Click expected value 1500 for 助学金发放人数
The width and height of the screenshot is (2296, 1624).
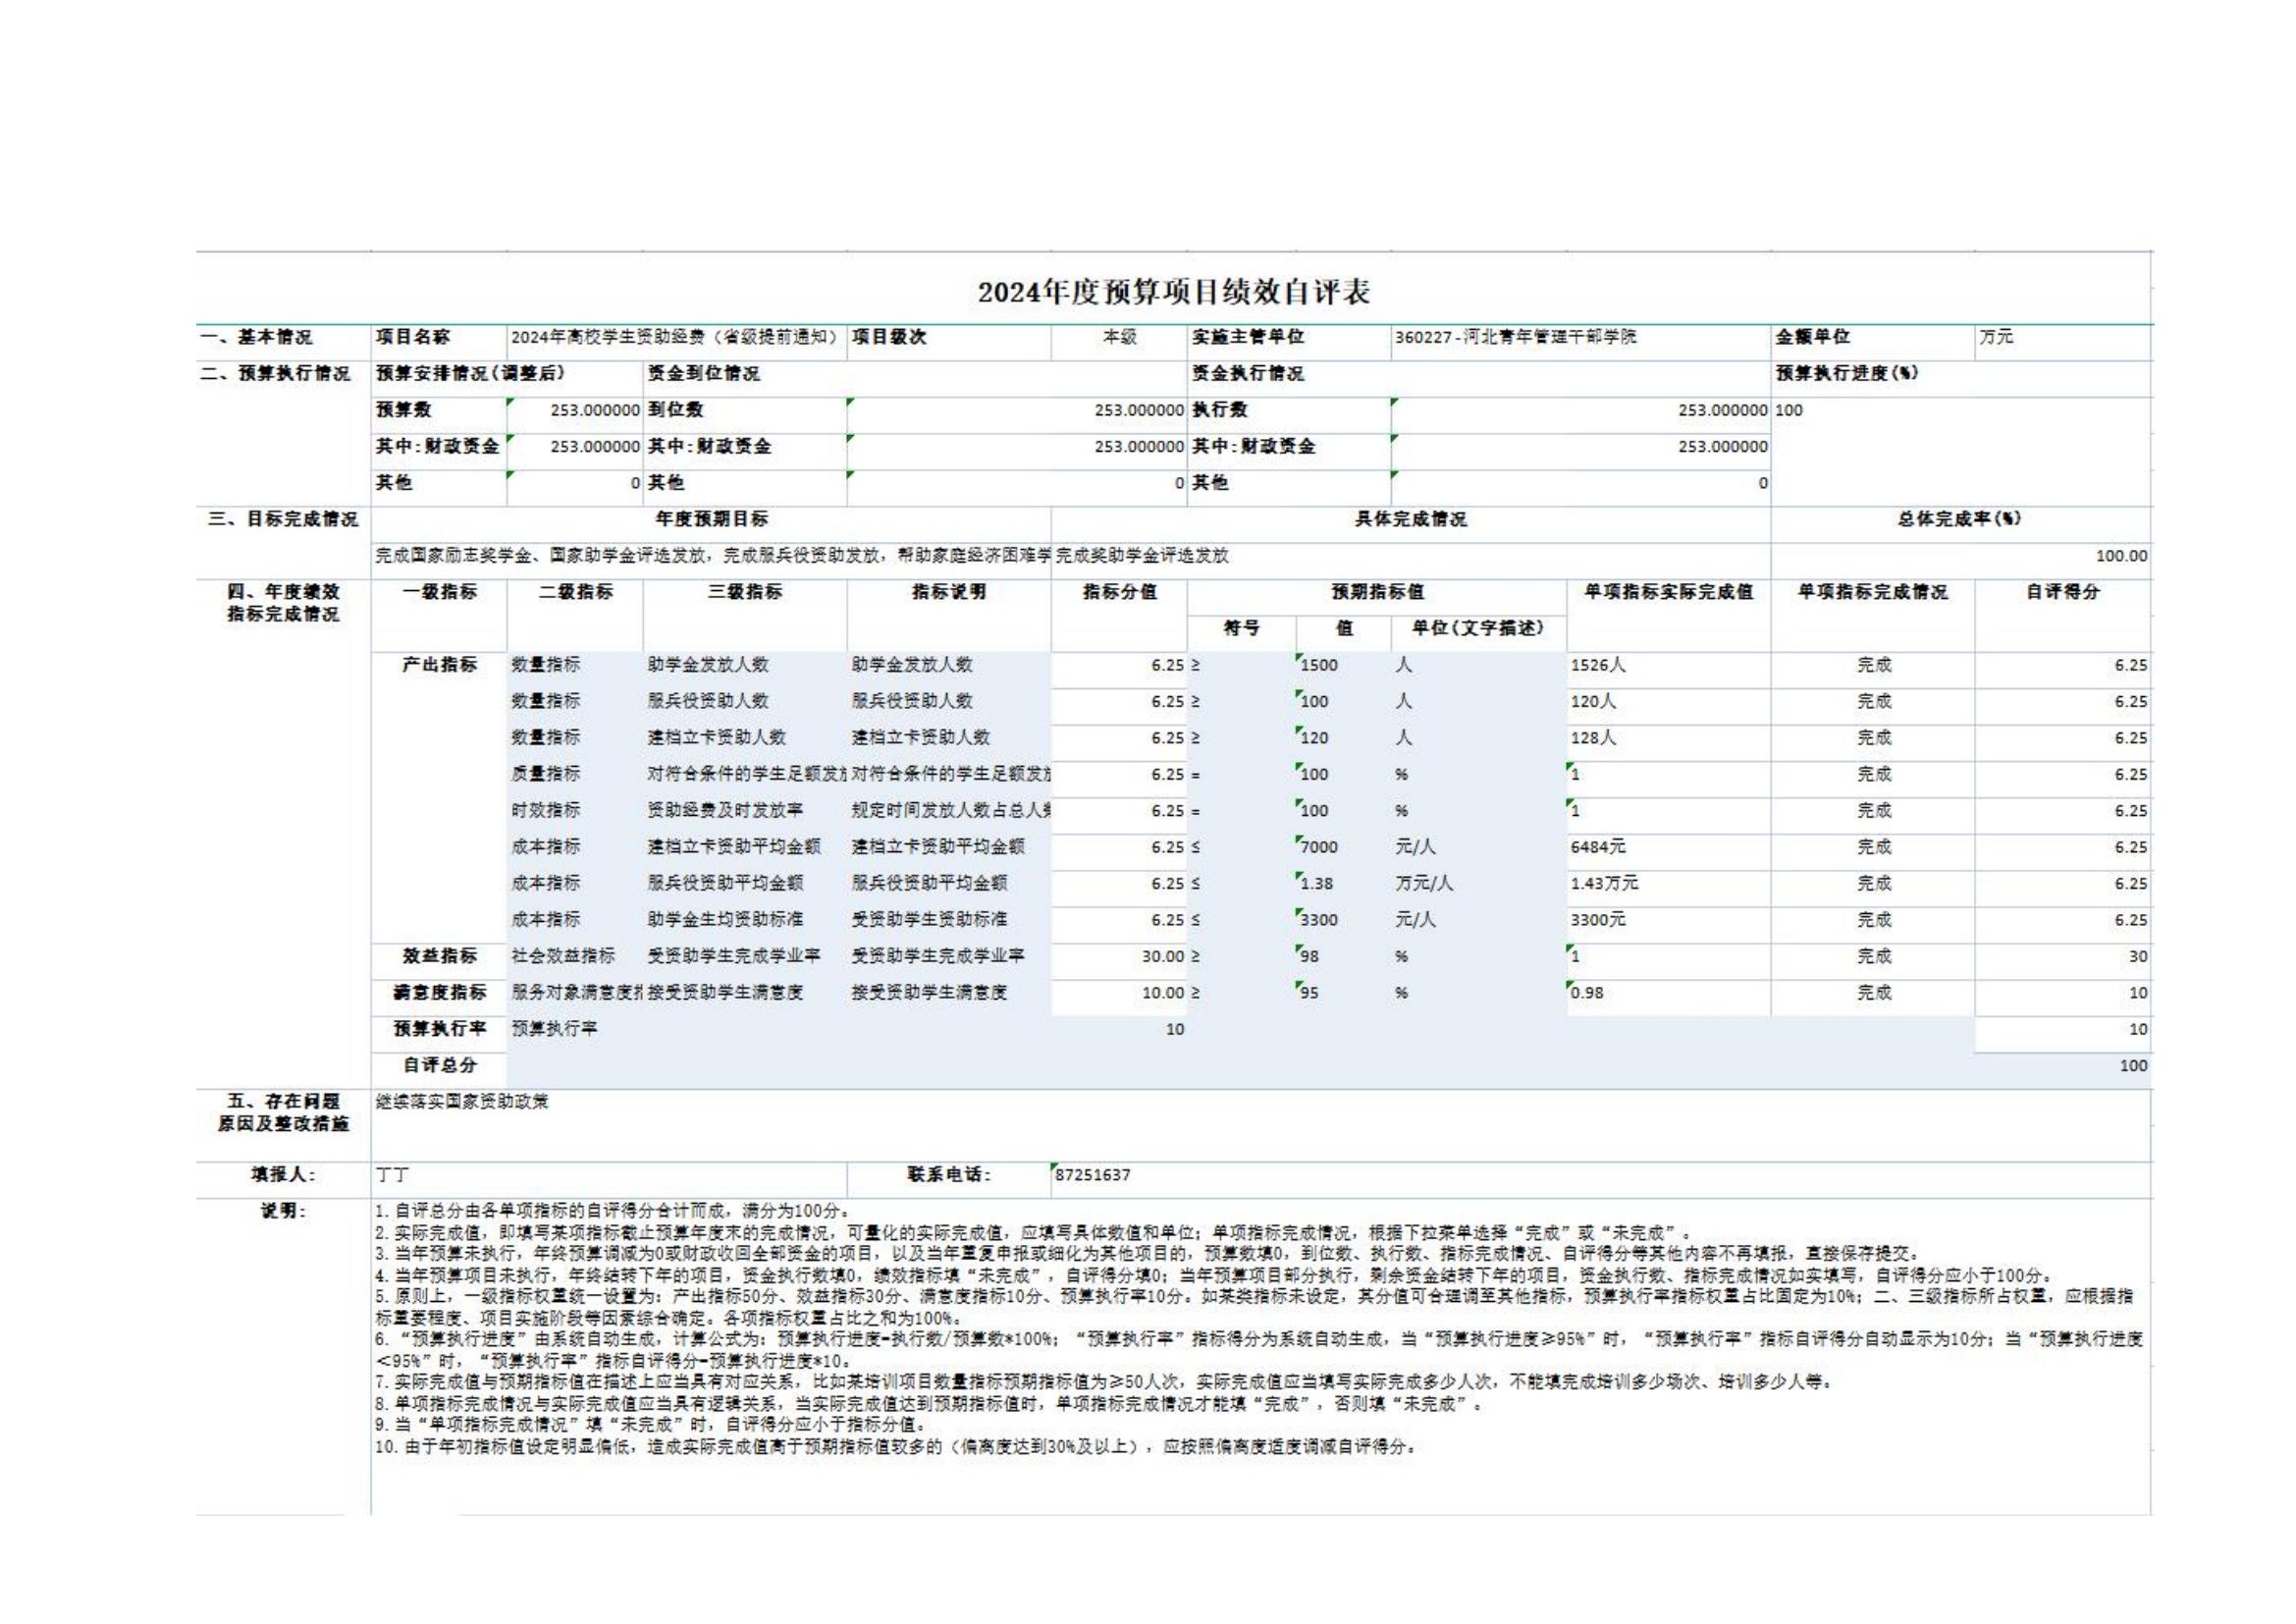coord(1318,665)
